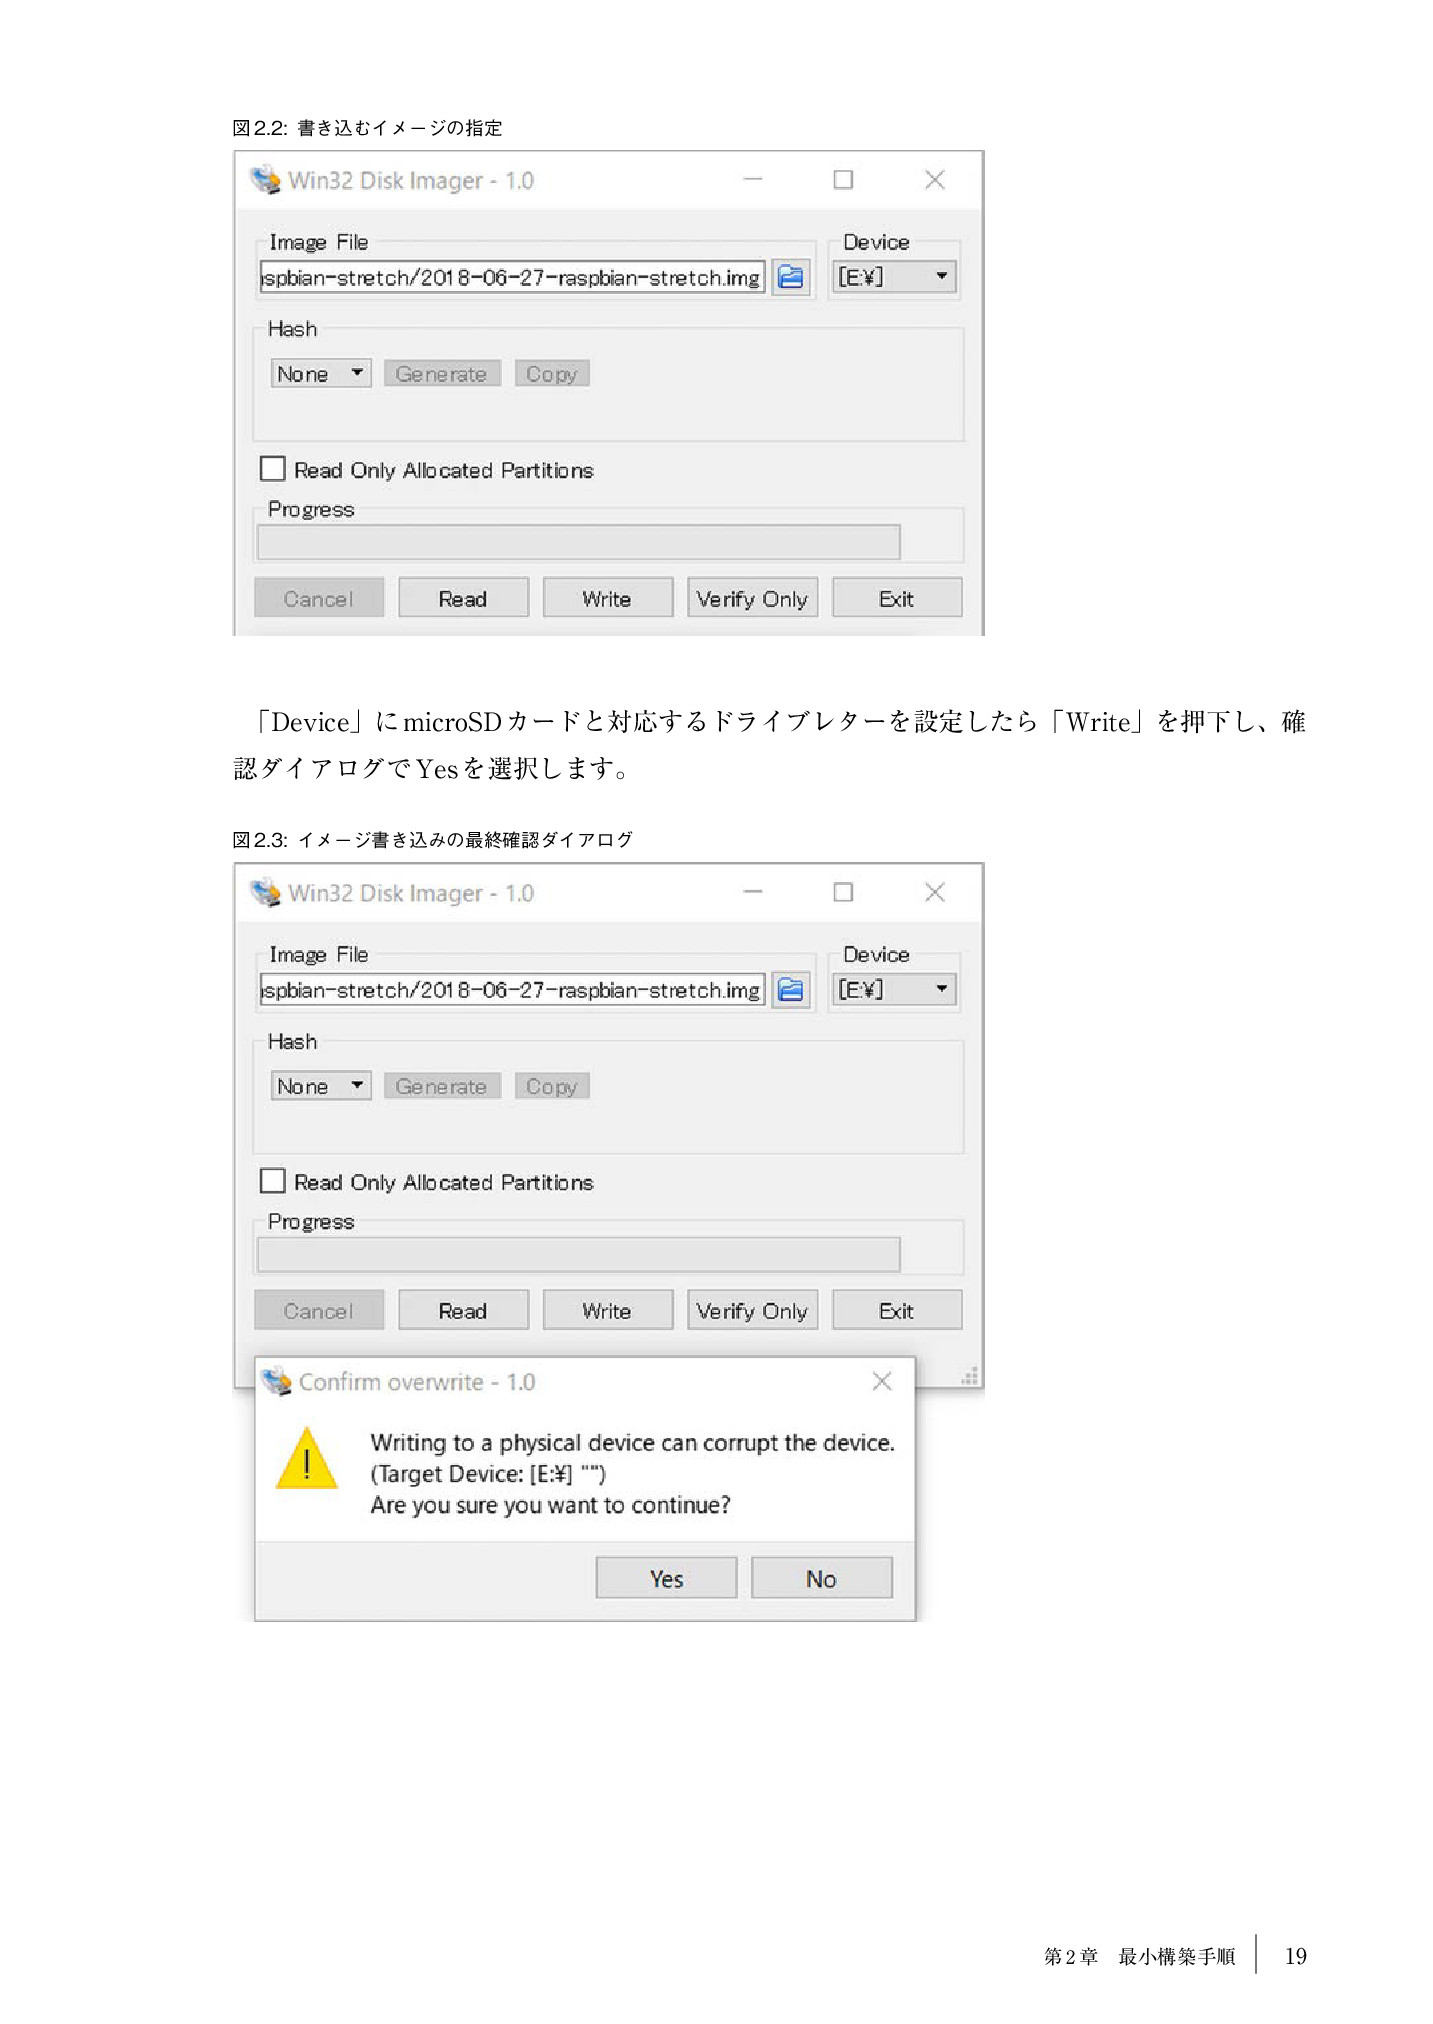Click No in Confirm overwrite dialog
This screenshot has width=1433, height=2024.
coord(821,1578)
